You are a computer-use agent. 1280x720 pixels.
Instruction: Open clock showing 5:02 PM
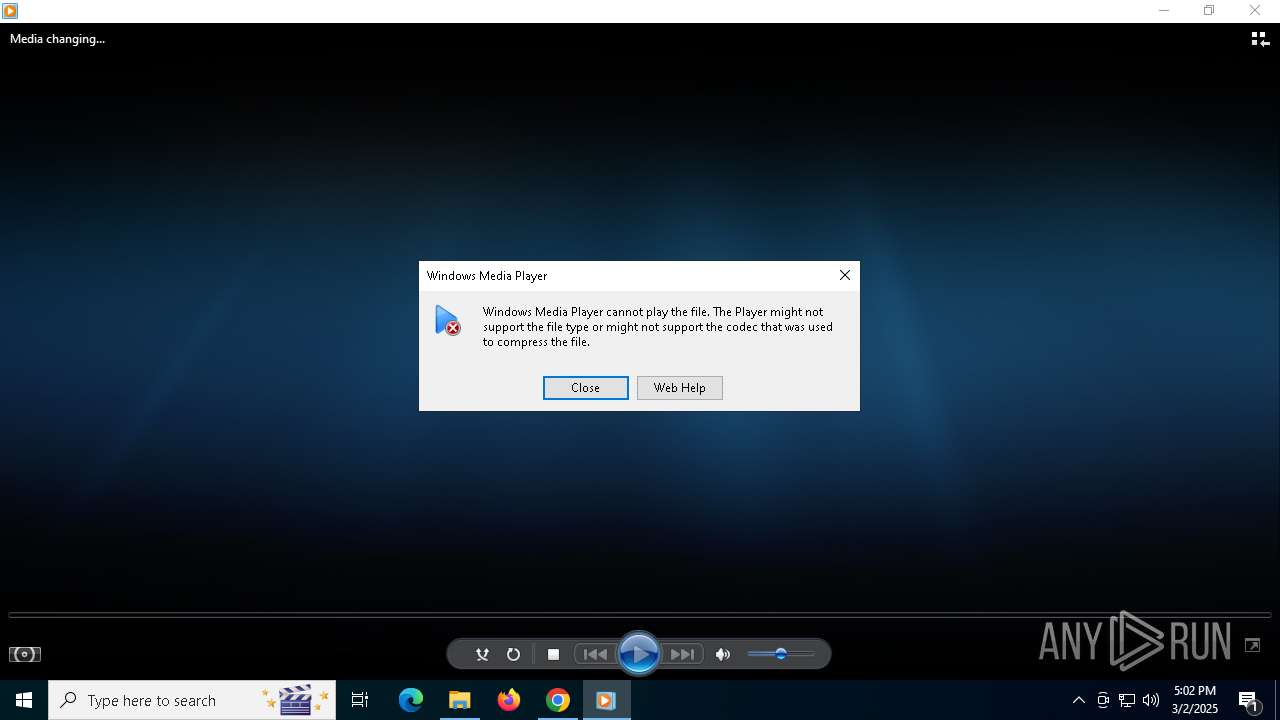(x=1195, y=700)
